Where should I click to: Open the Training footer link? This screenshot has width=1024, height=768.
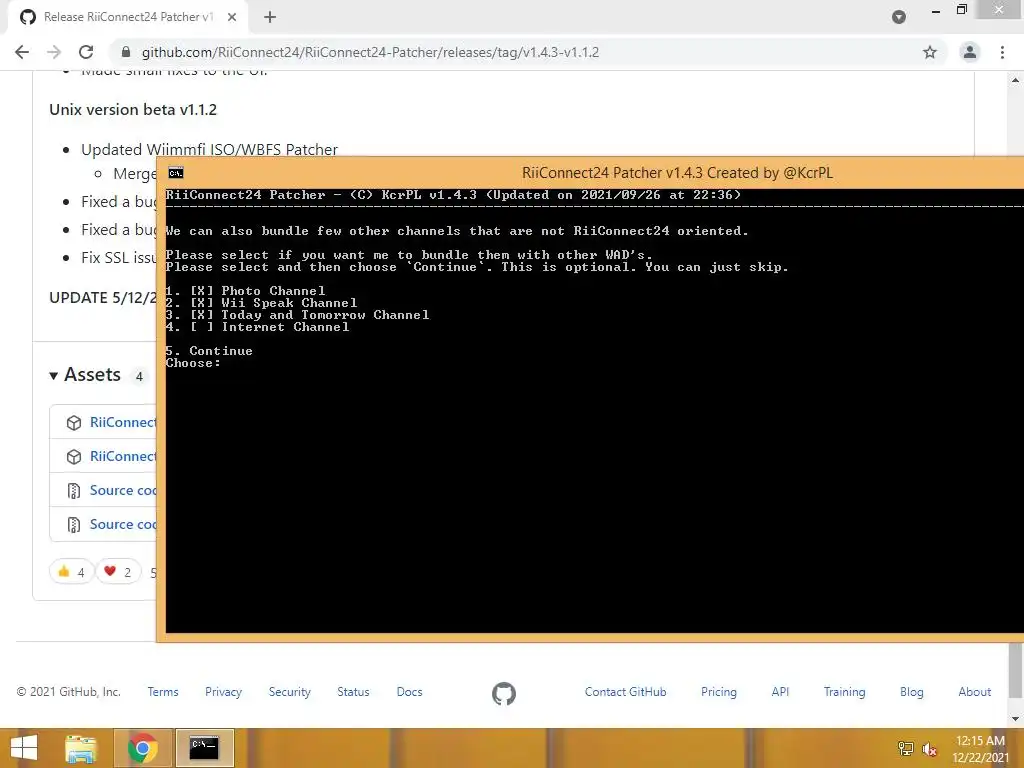tap(844, 692)
